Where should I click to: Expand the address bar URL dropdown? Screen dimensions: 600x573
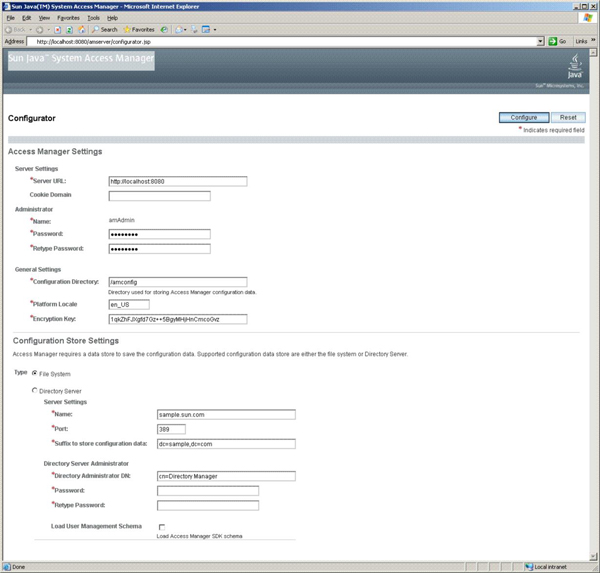point(540,41)
